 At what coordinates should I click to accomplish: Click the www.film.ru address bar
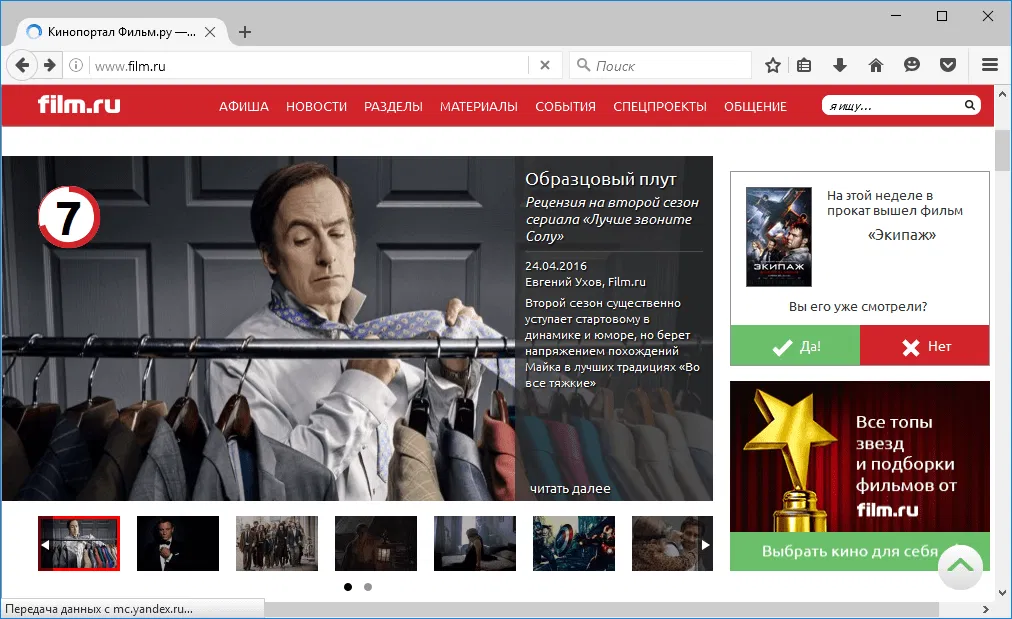coord(310,65)
